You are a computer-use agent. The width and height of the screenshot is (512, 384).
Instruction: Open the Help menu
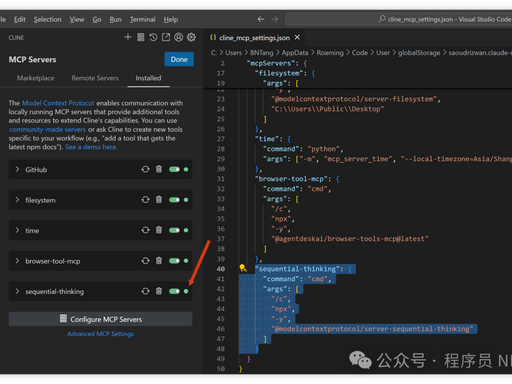click(x=171, y=19)
